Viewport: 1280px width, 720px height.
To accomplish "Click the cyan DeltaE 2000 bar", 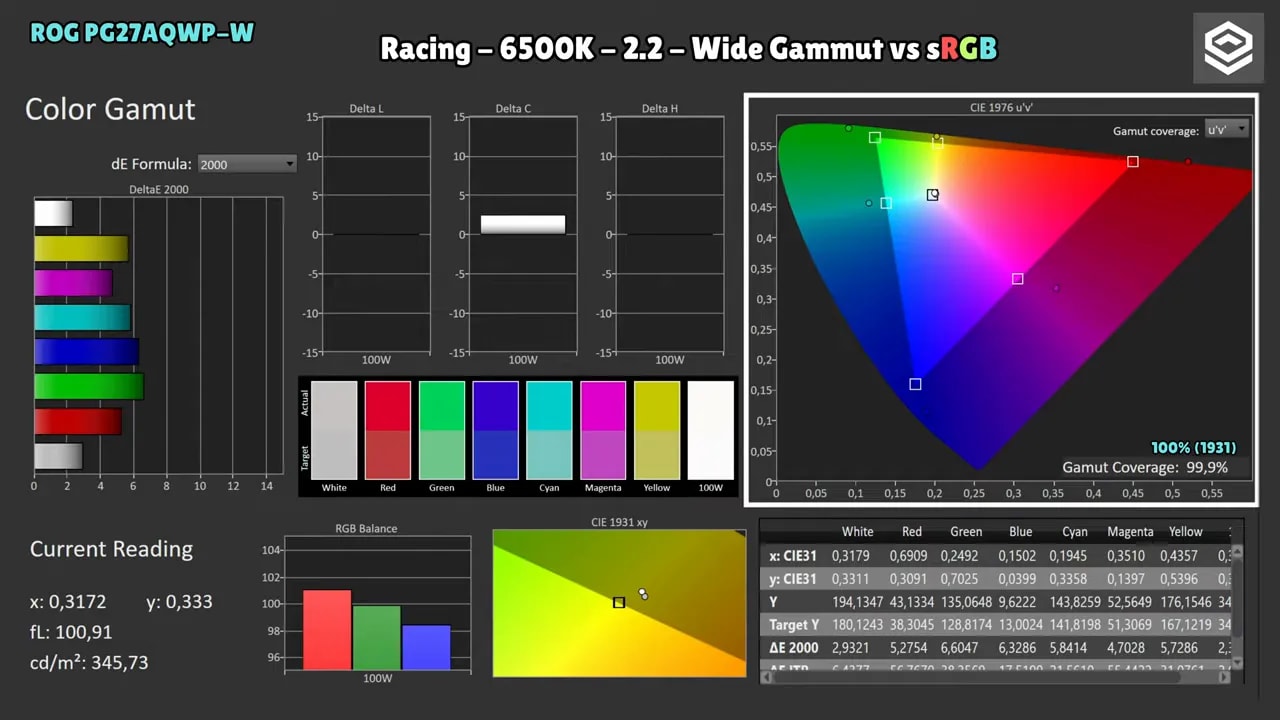I will click(x=82, y=317).
